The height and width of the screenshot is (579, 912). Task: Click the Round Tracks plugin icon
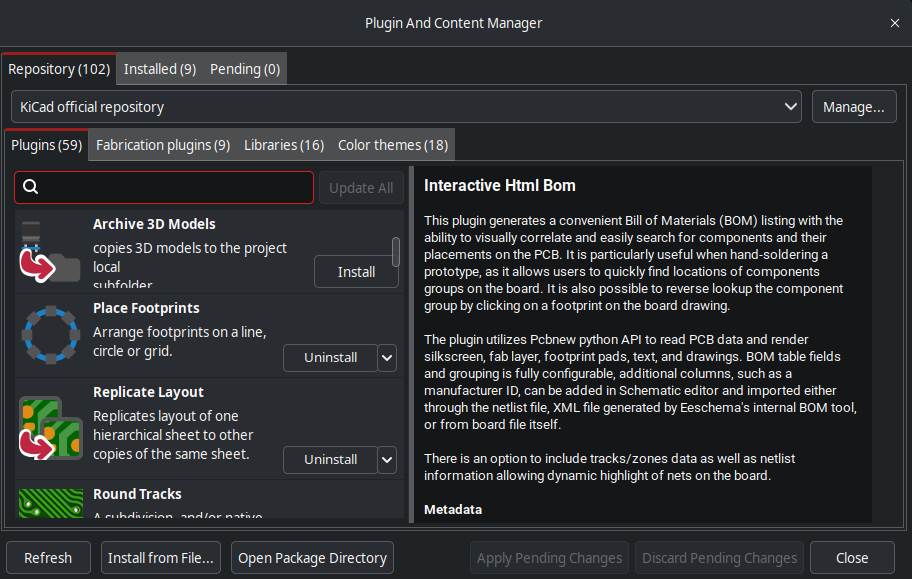coord(50,503)
